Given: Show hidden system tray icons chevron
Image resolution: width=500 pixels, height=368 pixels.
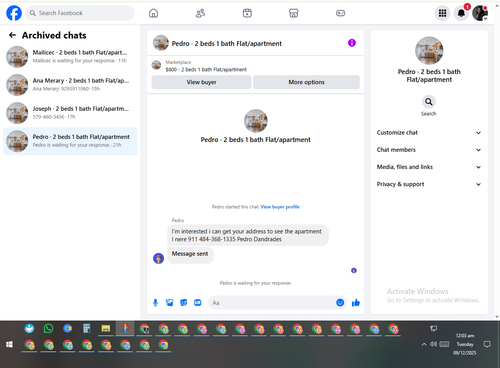Looking at the screenshot, I should click(424, 344).
